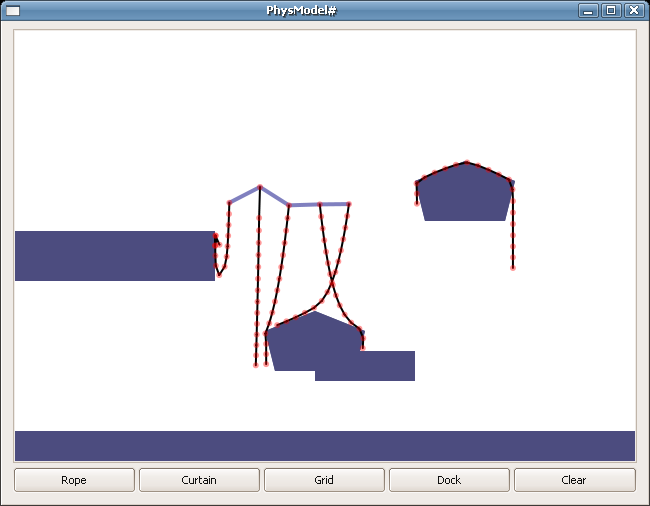
Task: Create a Grid object
Action: [x=324, y=480]
